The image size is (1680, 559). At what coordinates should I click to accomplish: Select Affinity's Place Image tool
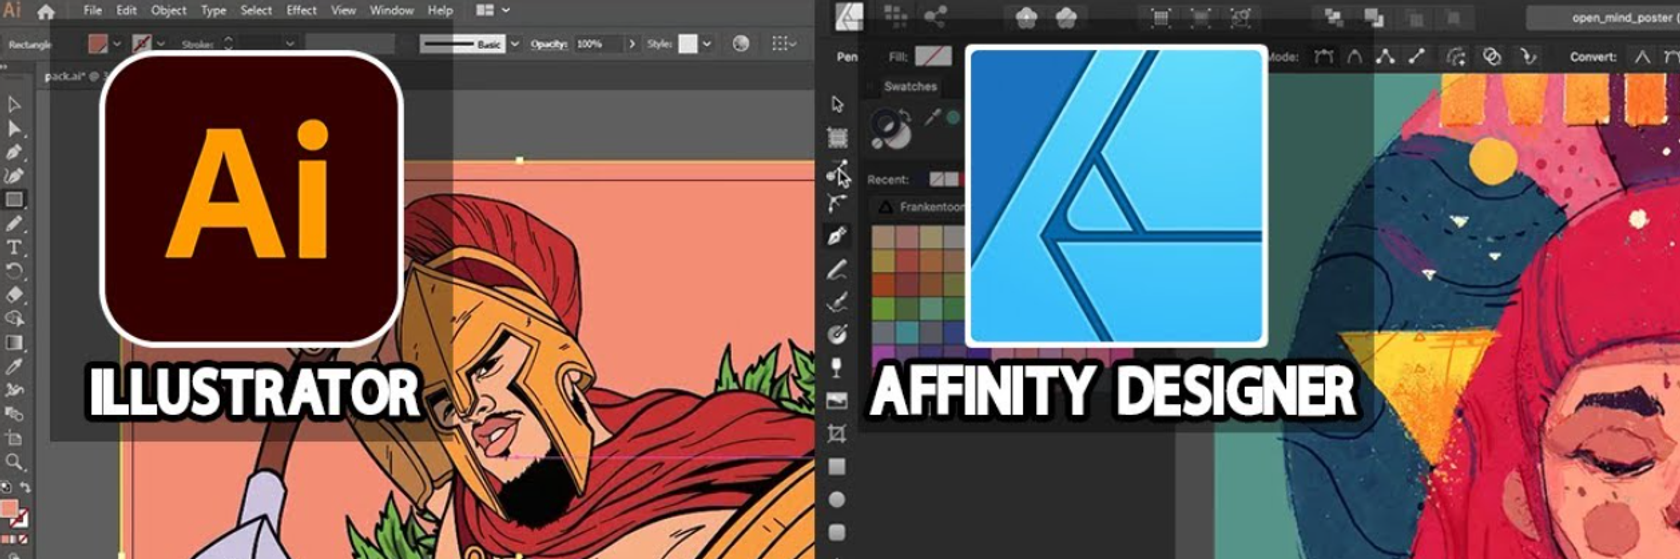[837, 401]
